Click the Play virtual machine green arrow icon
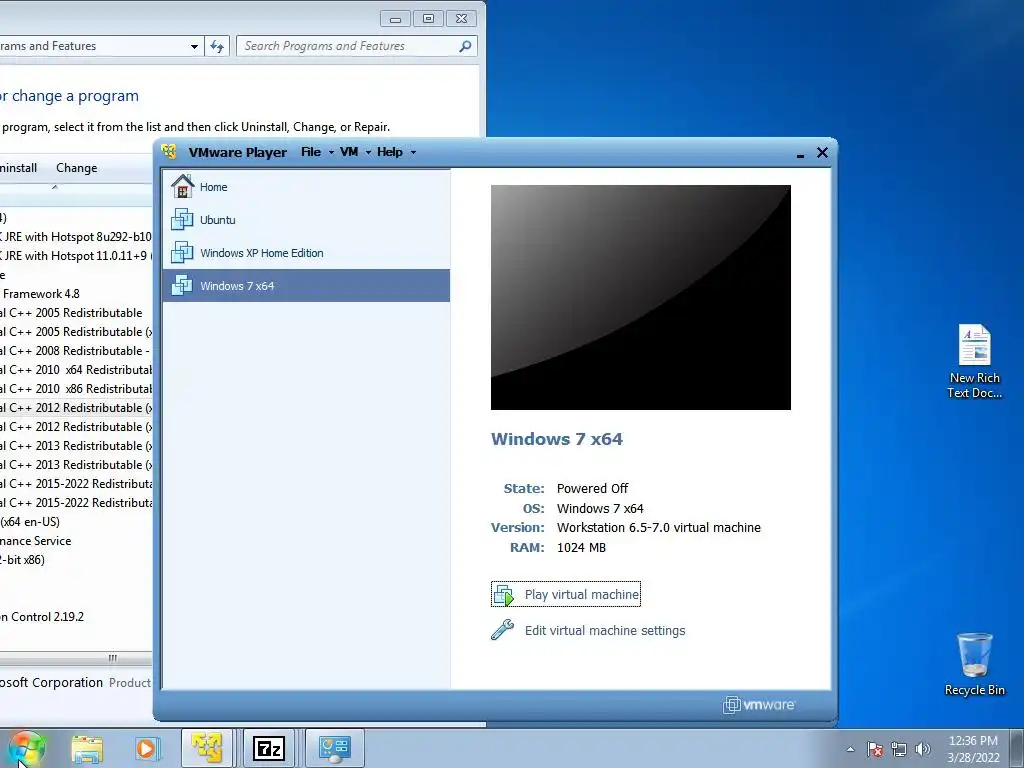The image size is (1024, 768). point(504,594)
